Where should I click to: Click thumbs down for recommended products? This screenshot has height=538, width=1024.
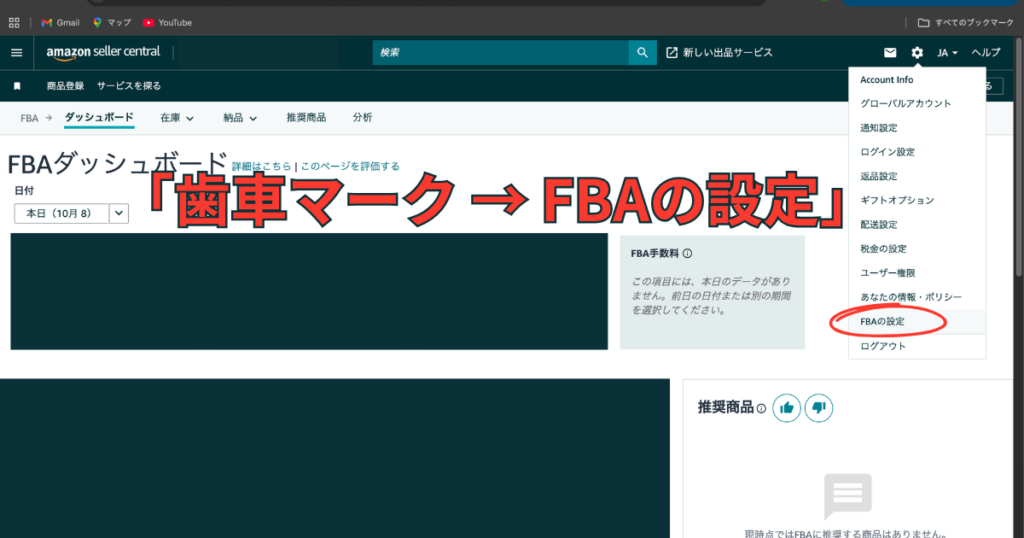[x=818, y=408]
